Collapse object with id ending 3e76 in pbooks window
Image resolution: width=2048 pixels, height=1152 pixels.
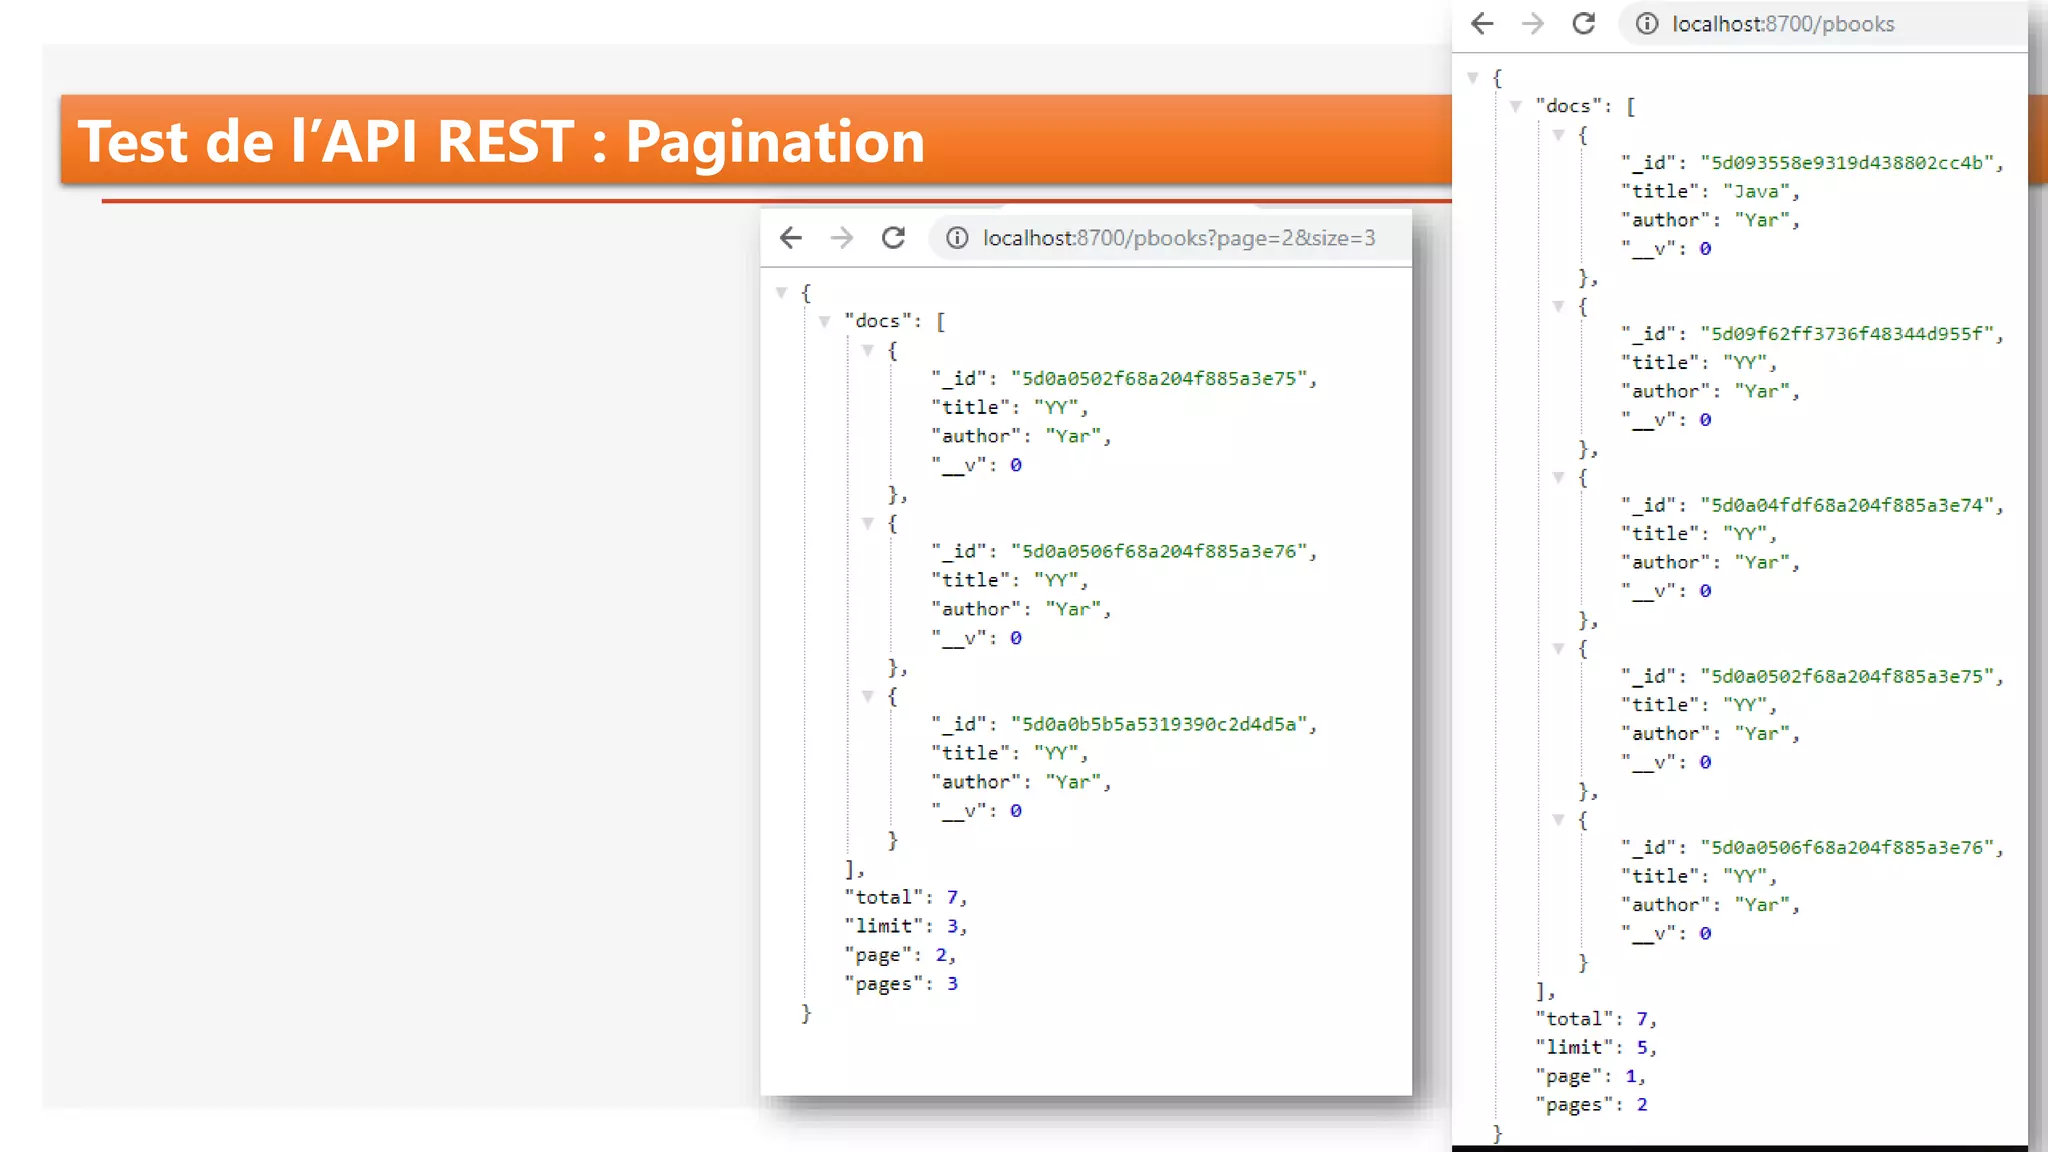click(1558, 820)
